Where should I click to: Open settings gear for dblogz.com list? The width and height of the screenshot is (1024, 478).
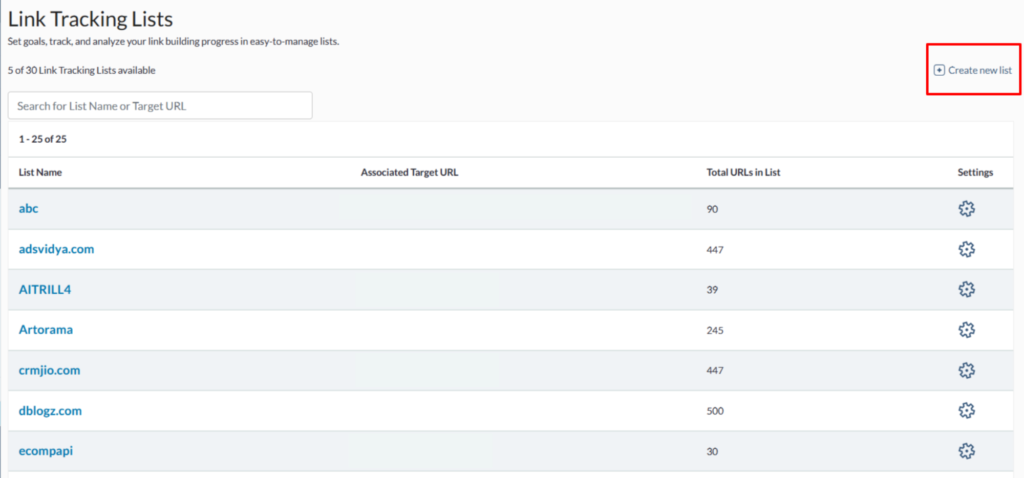pos(967,411)
